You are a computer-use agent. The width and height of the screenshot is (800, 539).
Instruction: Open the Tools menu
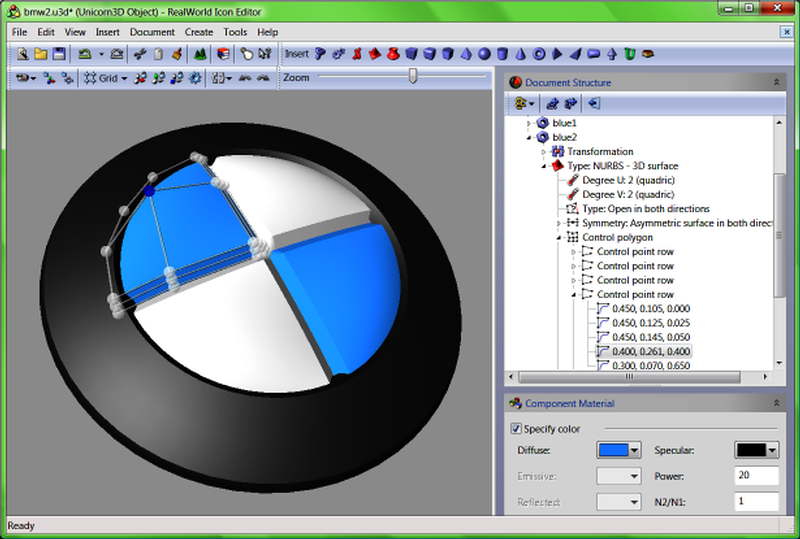pos(235,32)
